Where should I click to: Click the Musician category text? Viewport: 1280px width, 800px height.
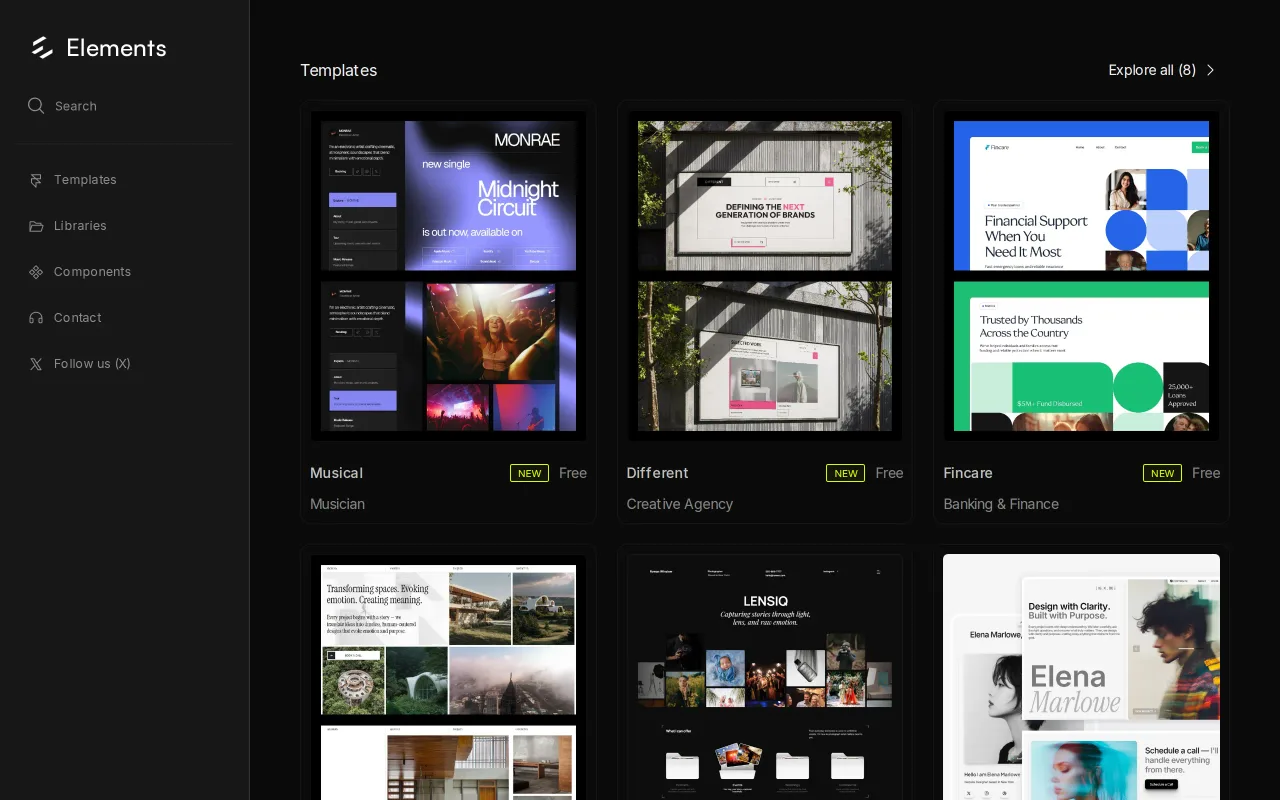point(337,504)
